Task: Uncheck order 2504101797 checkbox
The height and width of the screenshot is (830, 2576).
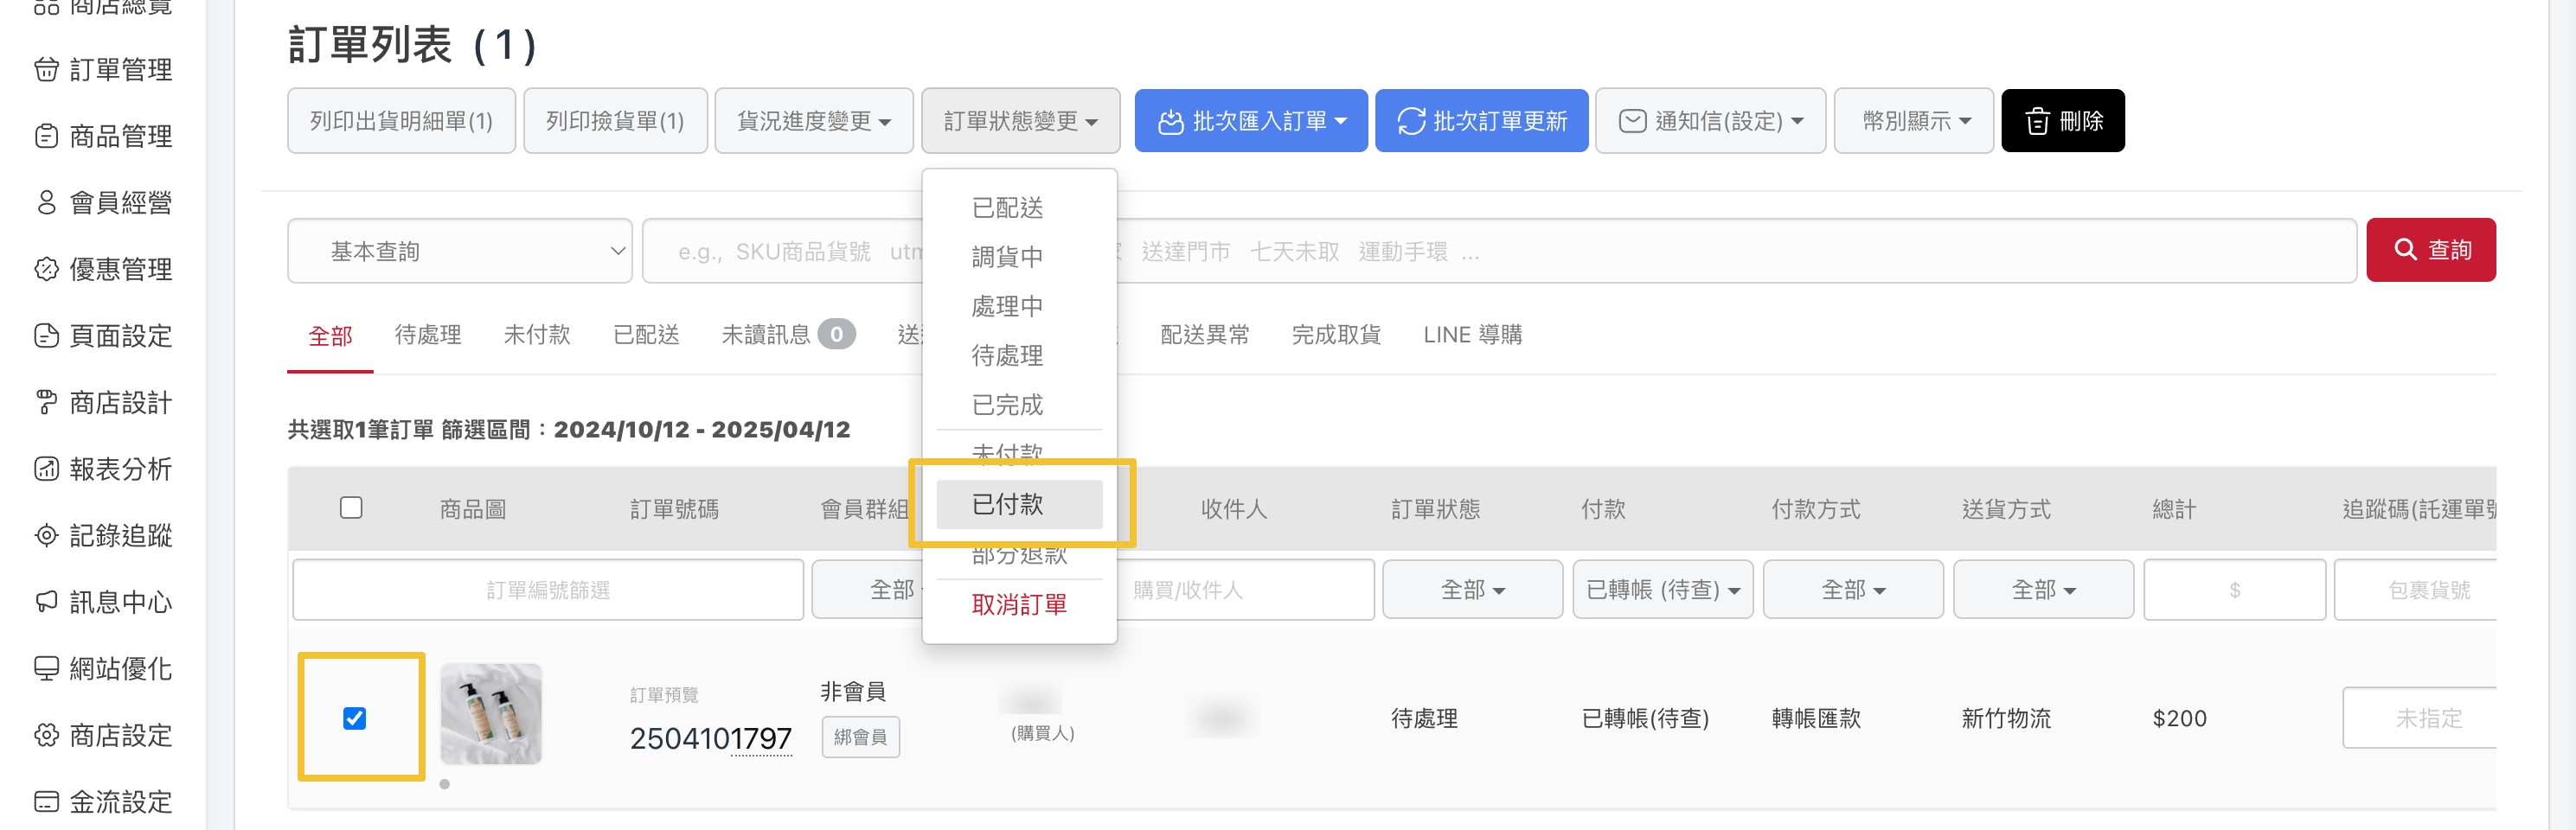Action: (354, 718)
